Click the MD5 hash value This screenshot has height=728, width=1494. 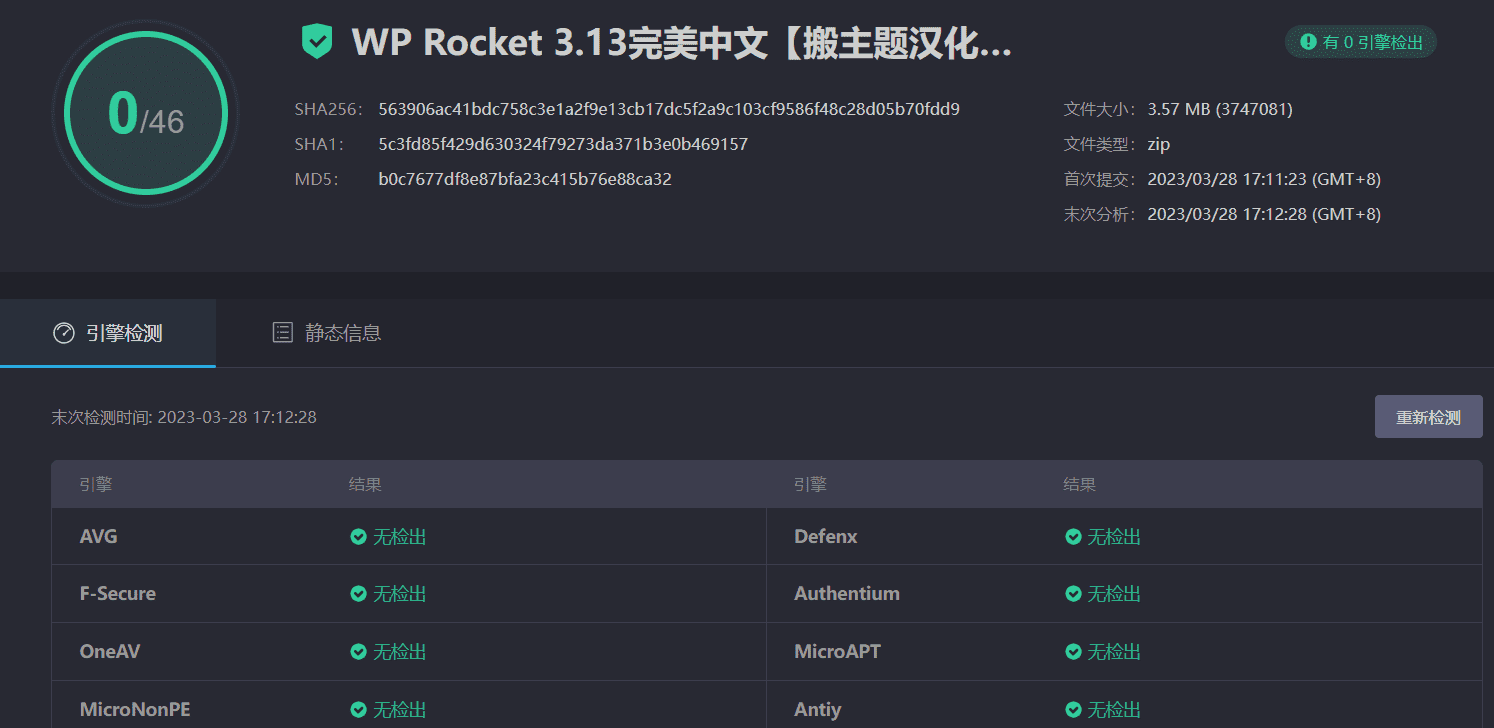pos(525,180)
